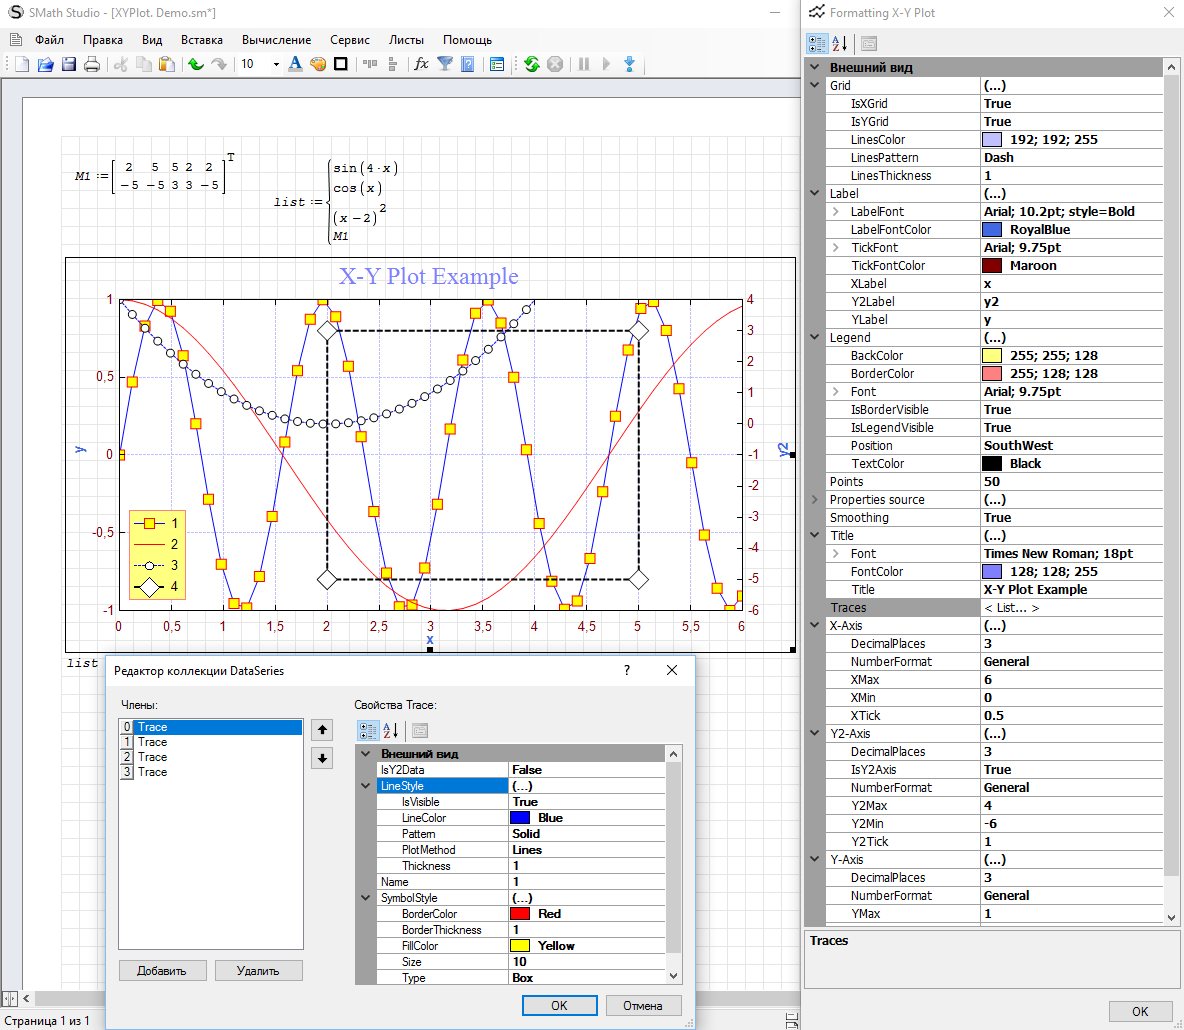Open the Вставка menu
The height and width of the screenshot is (1030, 1184).
click(202, 40)
